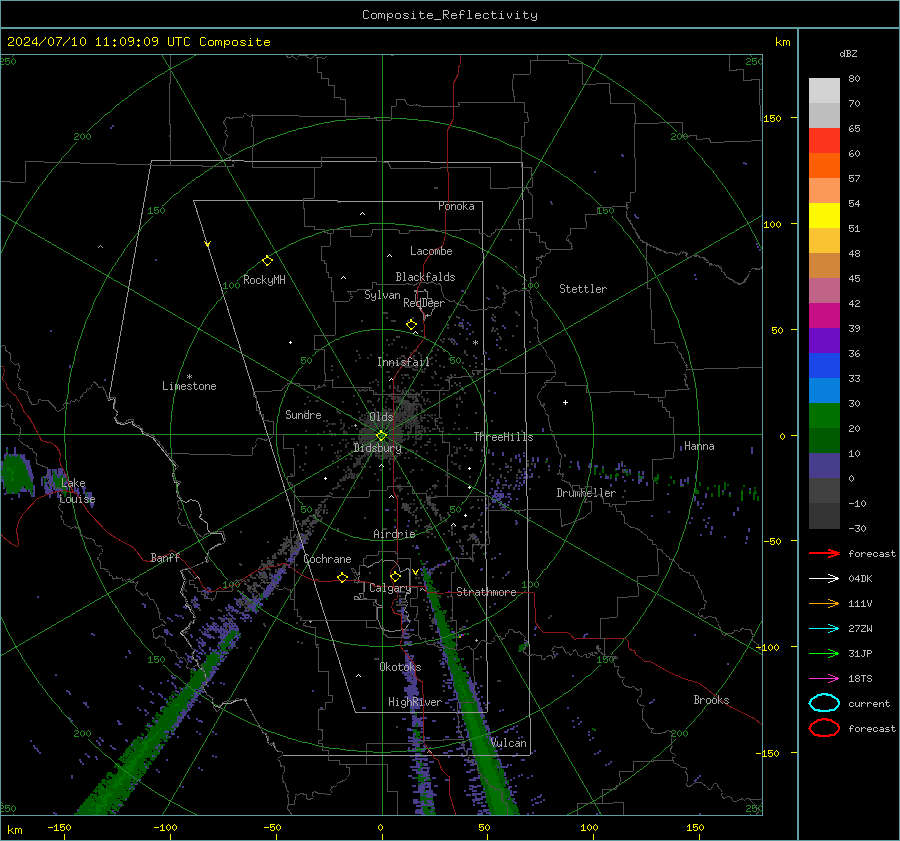Click the asterisk marker above Limestone
The height and width of the screenshot is (841, 900).
189,377
